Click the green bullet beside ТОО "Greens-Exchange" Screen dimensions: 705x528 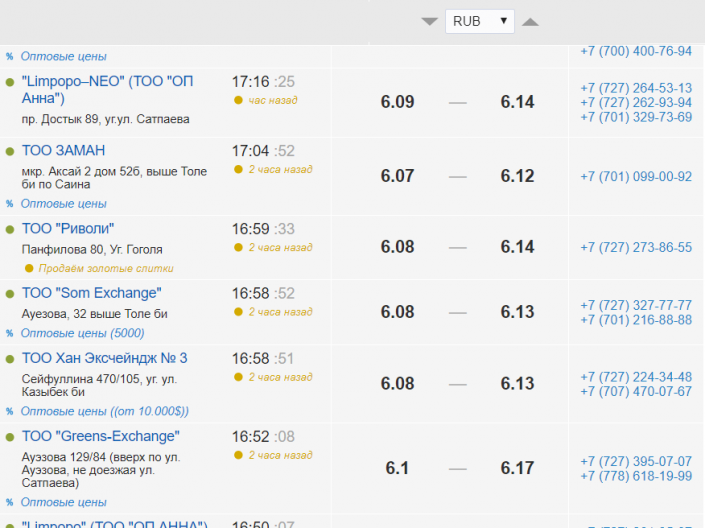[10, 437]
